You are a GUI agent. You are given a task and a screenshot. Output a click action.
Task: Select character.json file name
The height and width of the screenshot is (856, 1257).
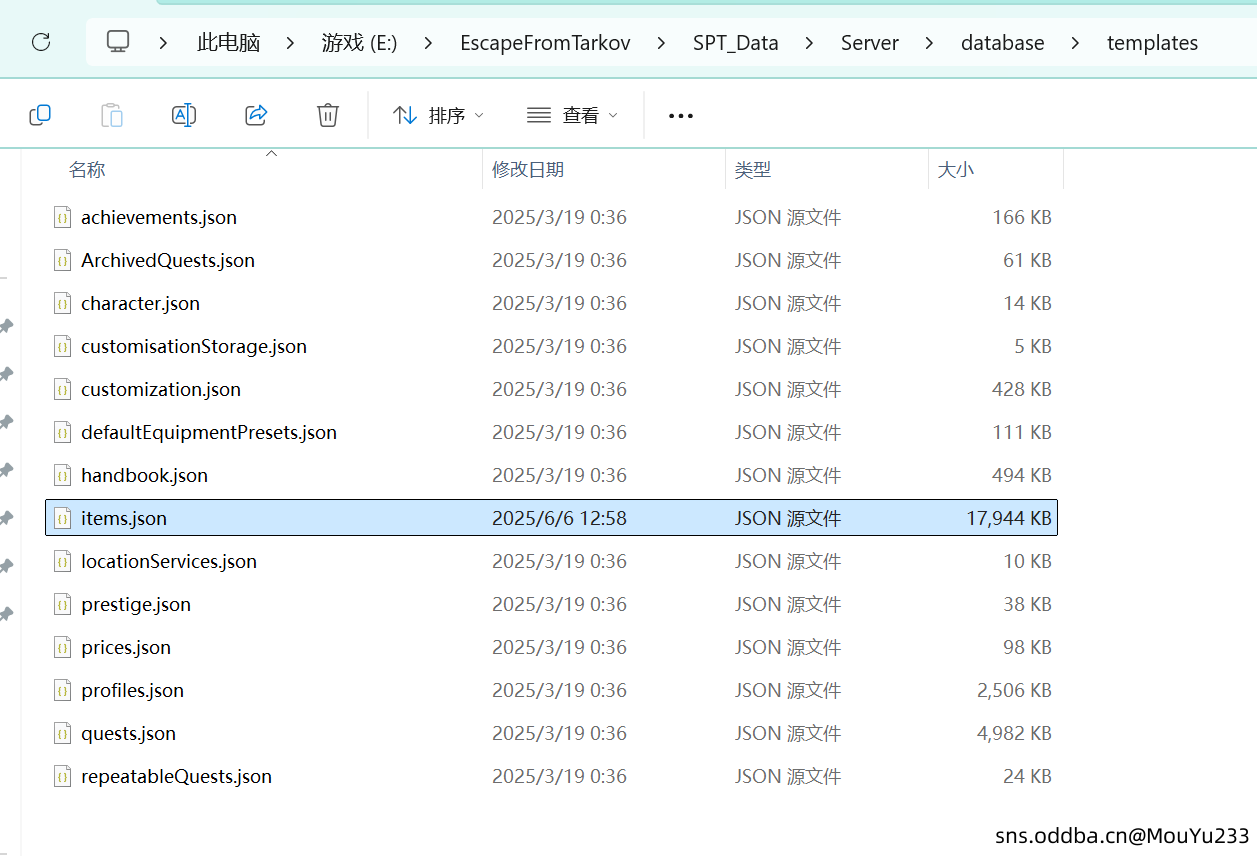pos(140,303)
